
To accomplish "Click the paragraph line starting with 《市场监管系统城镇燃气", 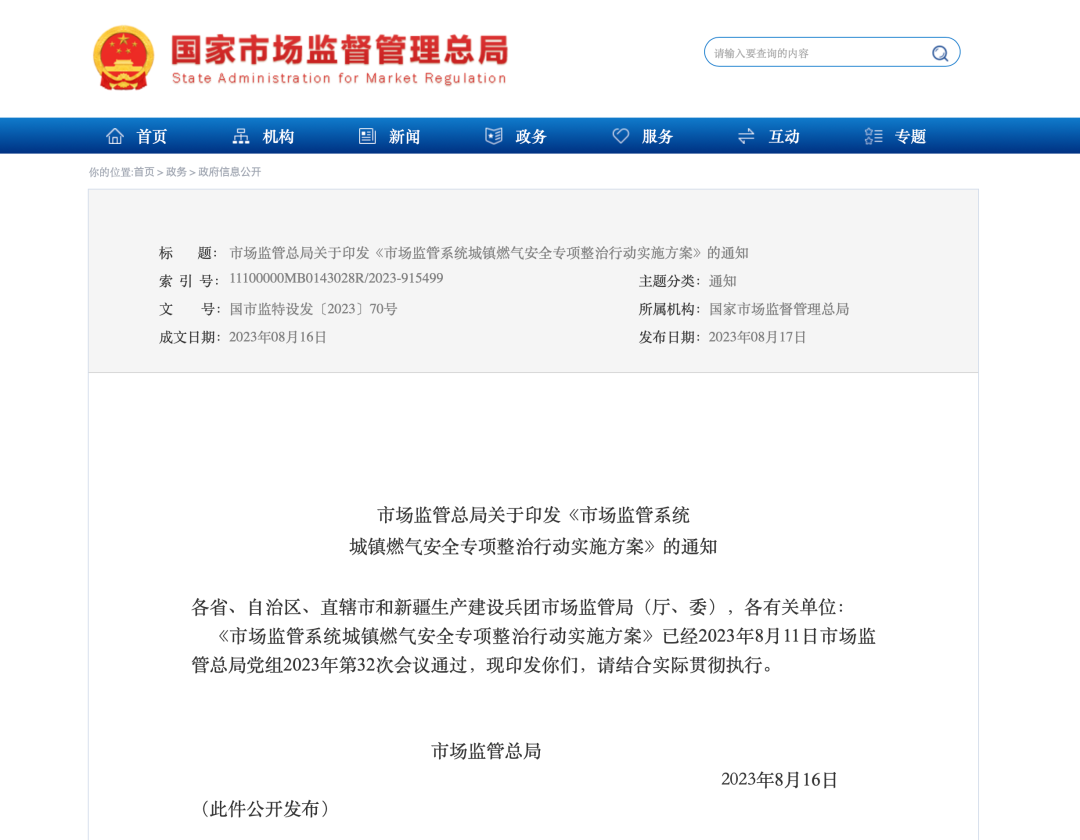I will pyautogui.click(x=545, y=636).
